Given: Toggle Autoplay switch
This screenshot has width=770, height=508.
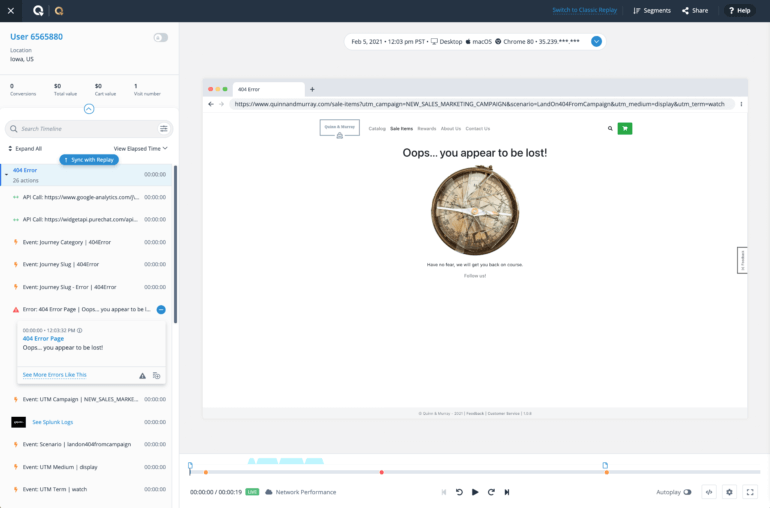Looking at the screenshot, I should click(687, 492).
